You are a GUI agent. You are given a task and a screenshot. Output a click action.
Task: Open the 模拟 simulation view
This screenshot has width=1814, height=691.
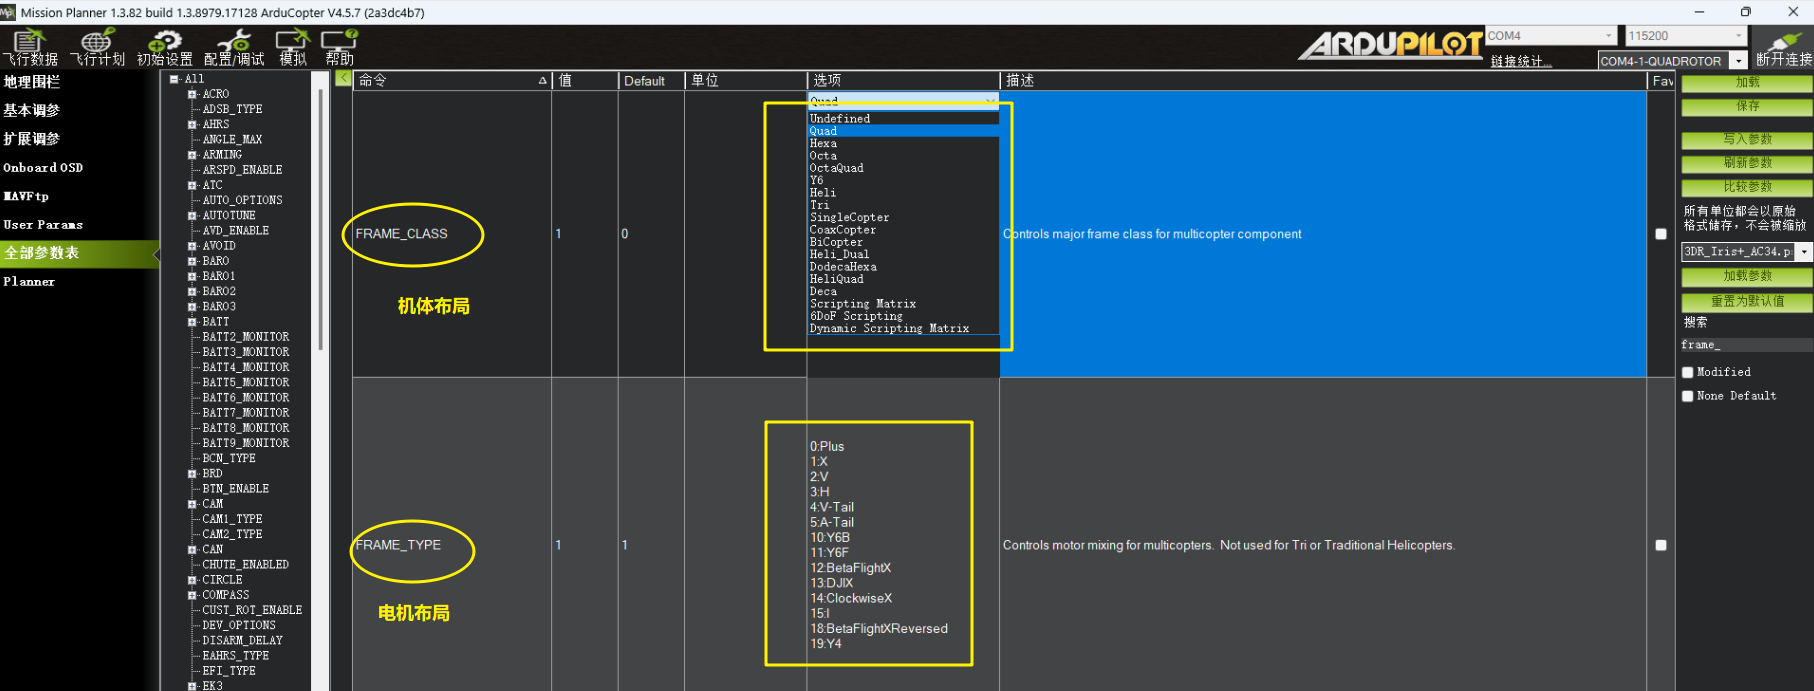click(293, 47)
